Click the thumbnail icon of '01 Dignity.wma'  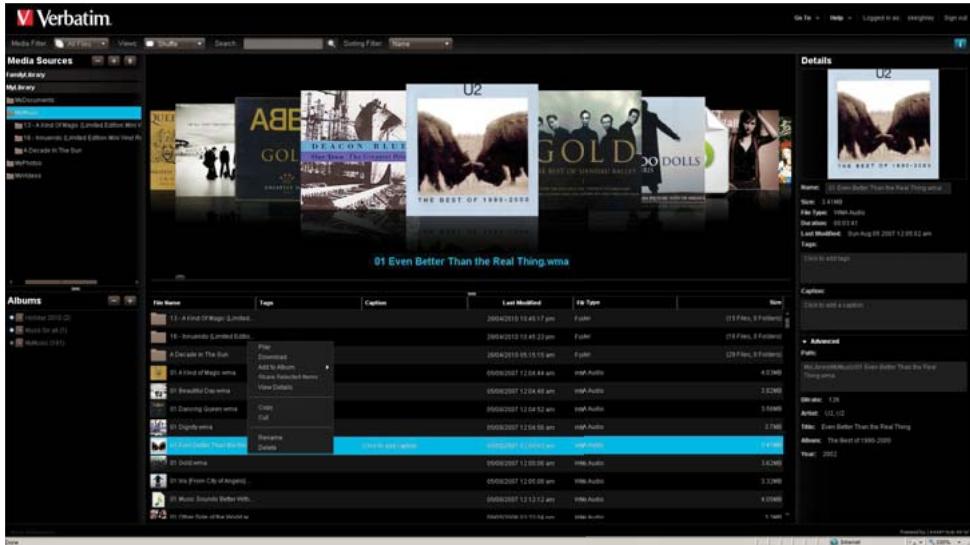158,427
